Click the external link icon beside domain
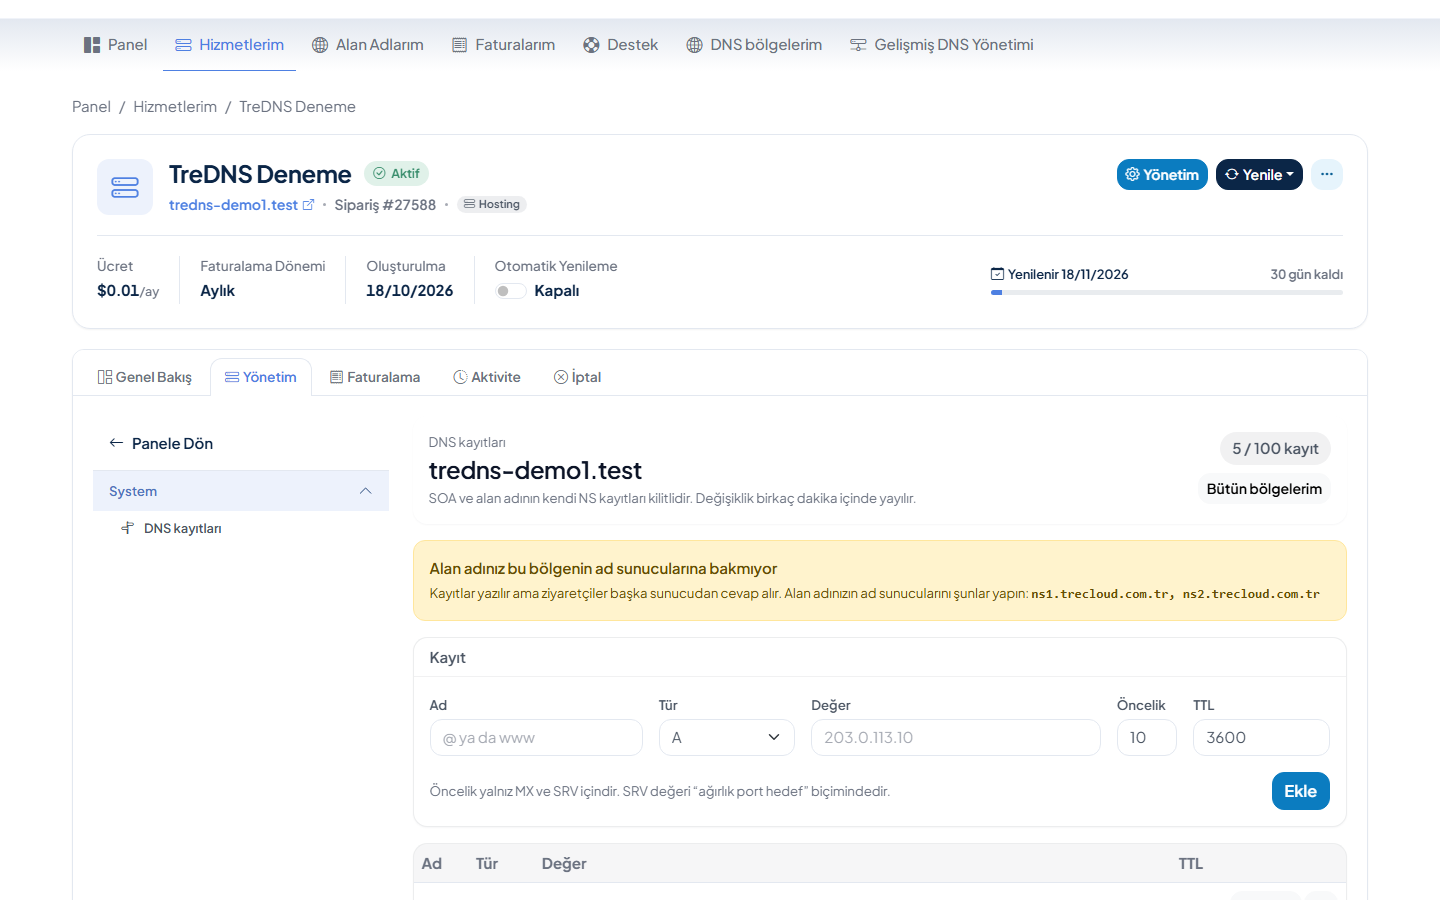 (308, 205)
